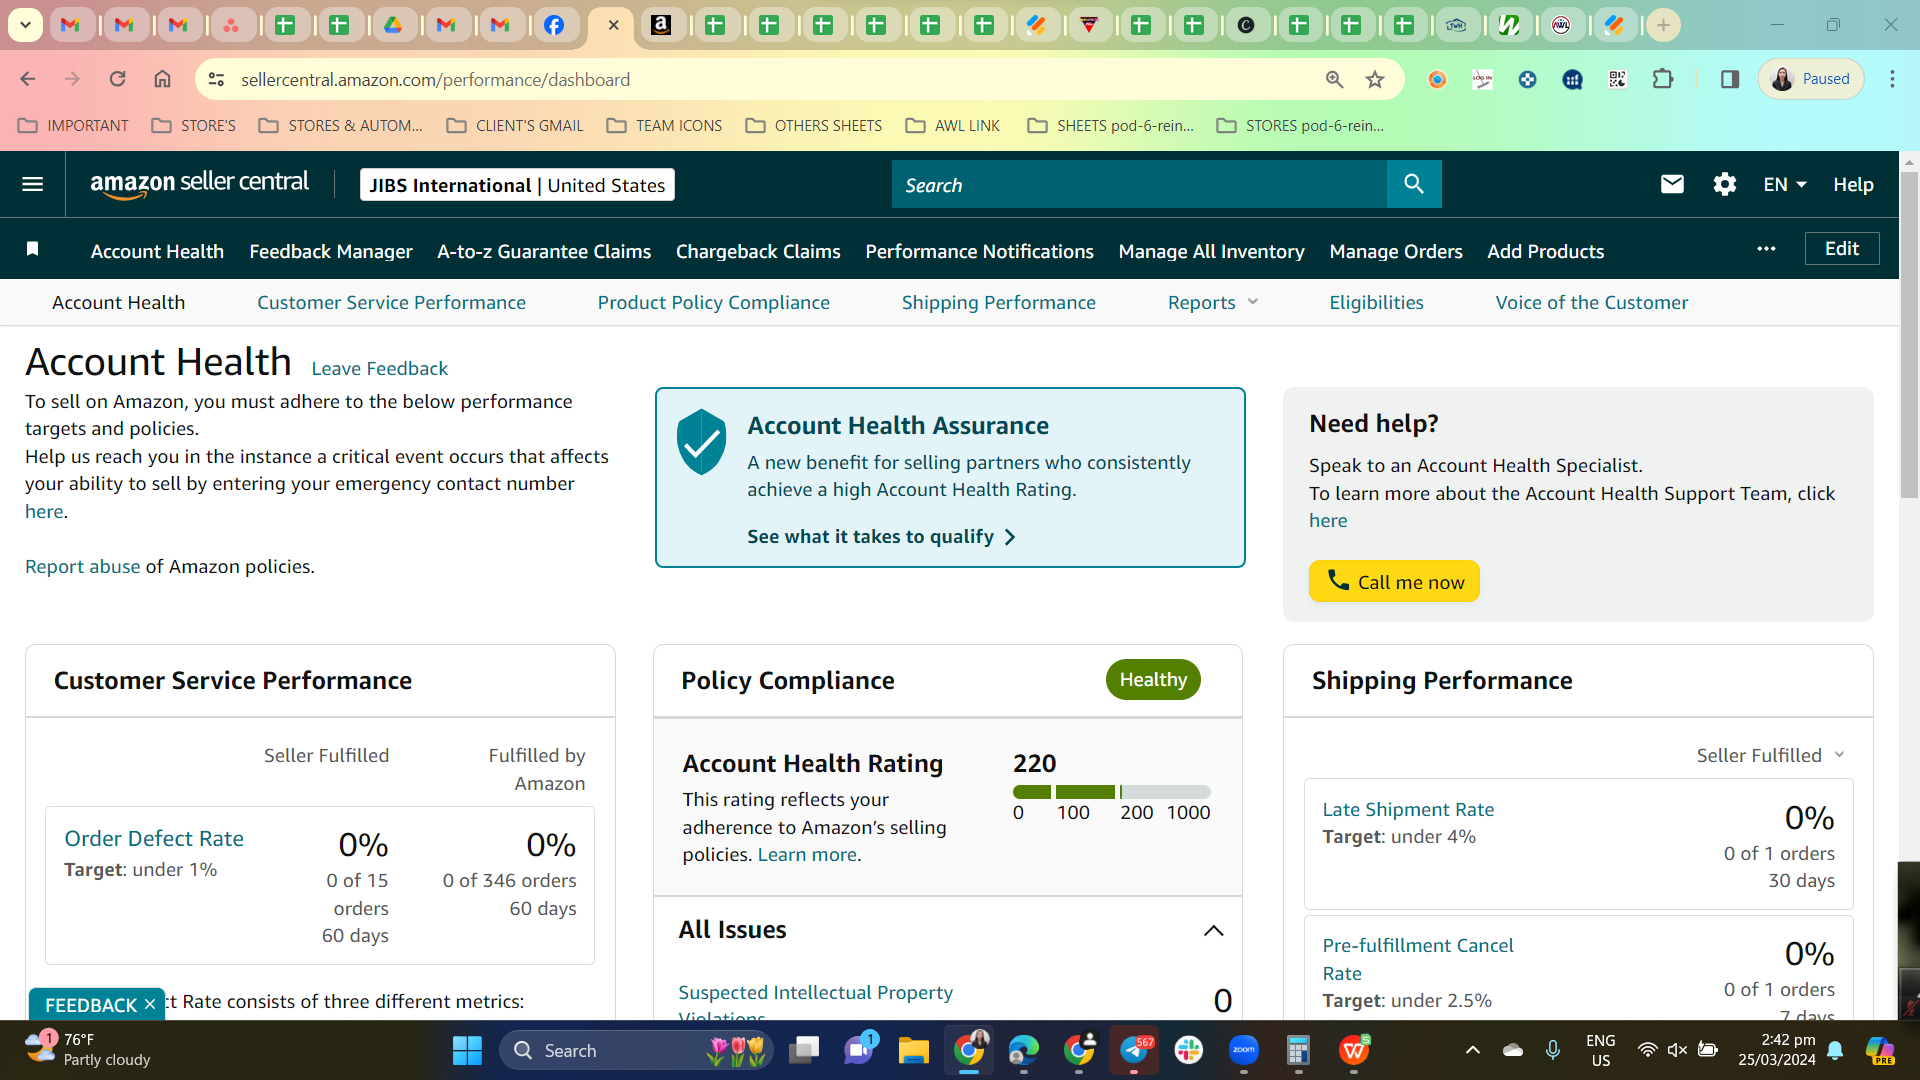The height and width of the screenshot is (1080, 1920).
Task: Click the browser reload icon
Action: [x=117, y=79]
